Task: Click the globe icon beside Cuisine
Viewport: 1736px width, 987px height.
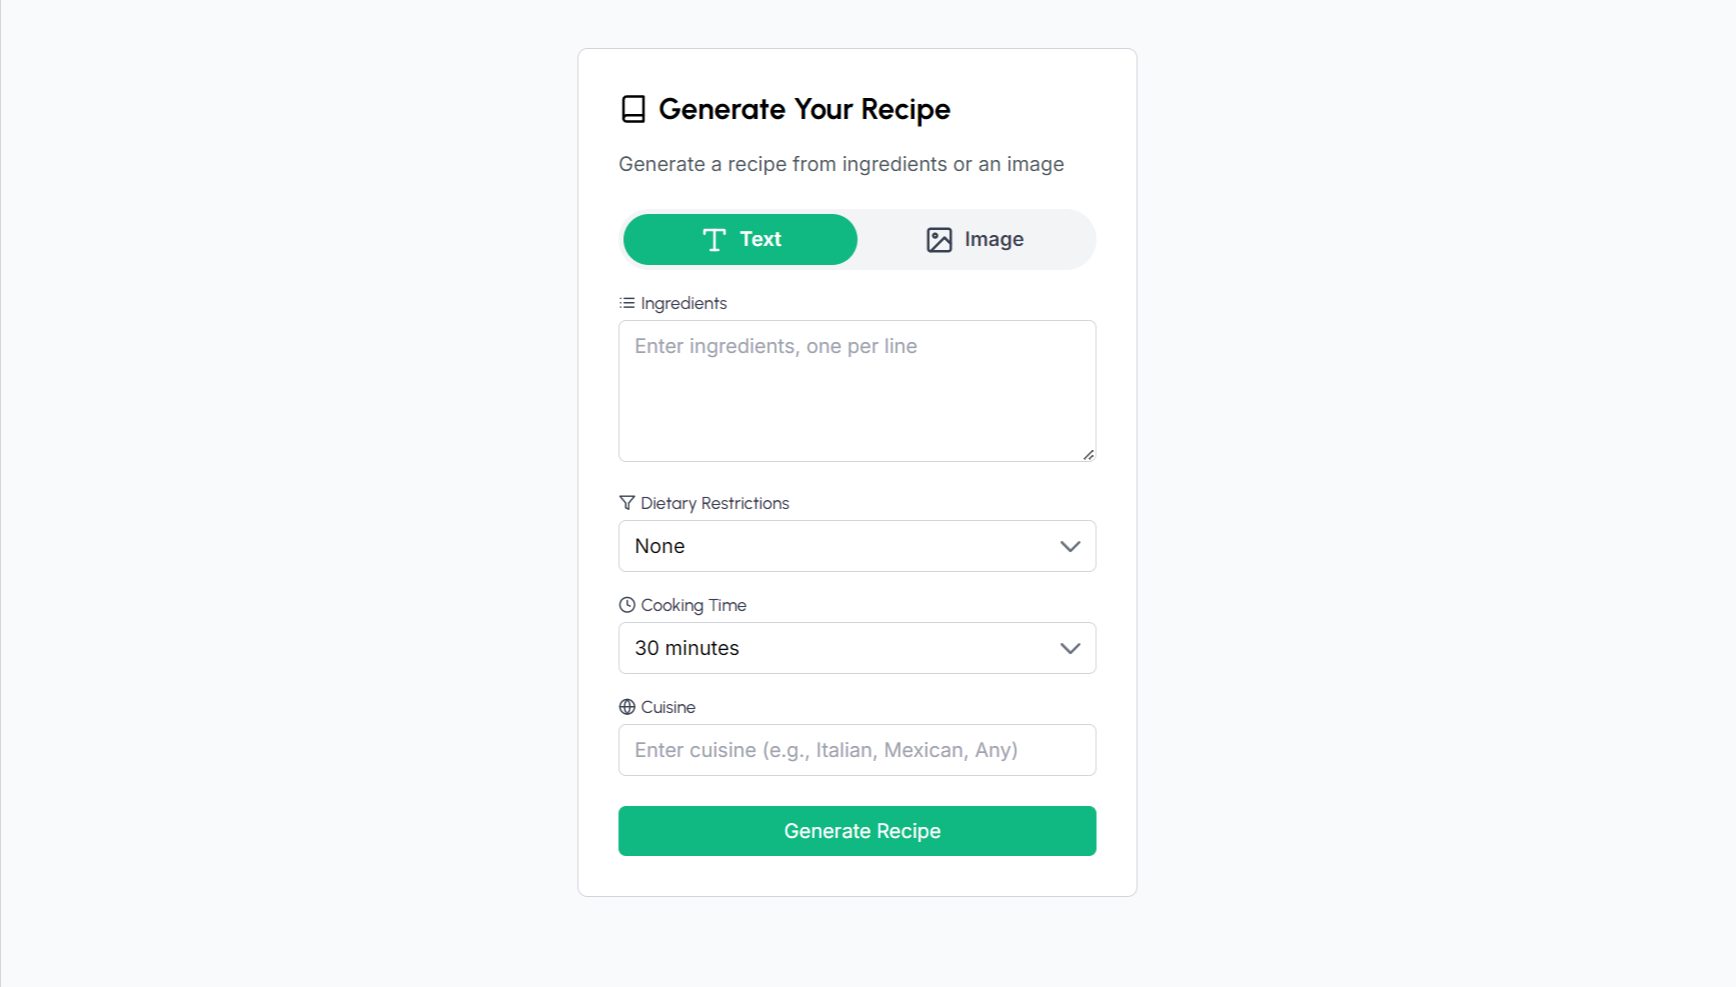Action: 627,707
